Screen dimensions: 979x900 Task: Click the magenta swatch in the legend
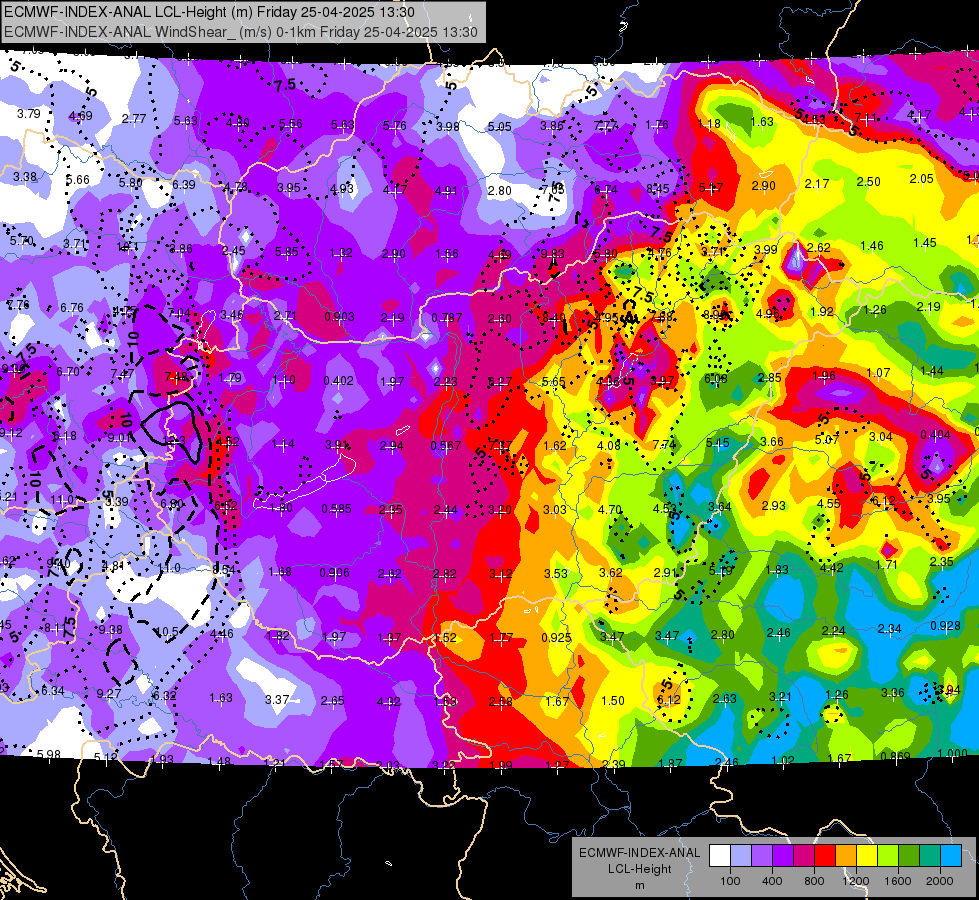804,856
